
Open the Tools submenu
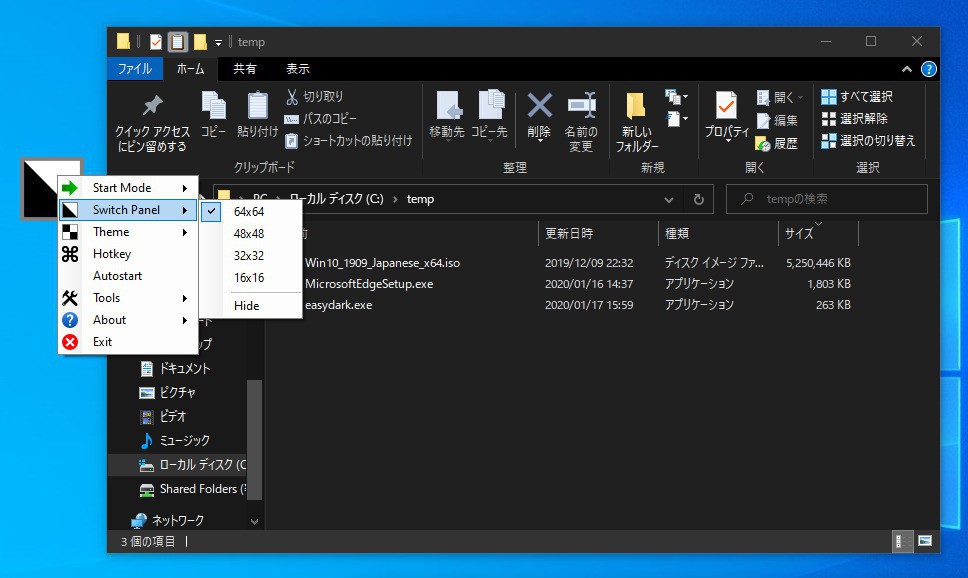click(128, 298)
